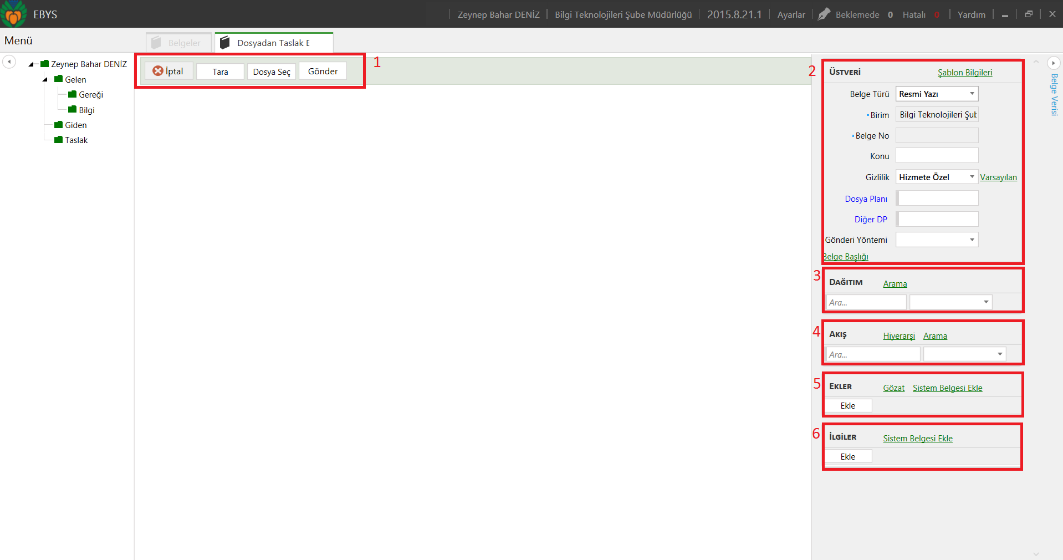
Task: Switch to the Dosyadan Taslak tab
Action: coord(274,43)
